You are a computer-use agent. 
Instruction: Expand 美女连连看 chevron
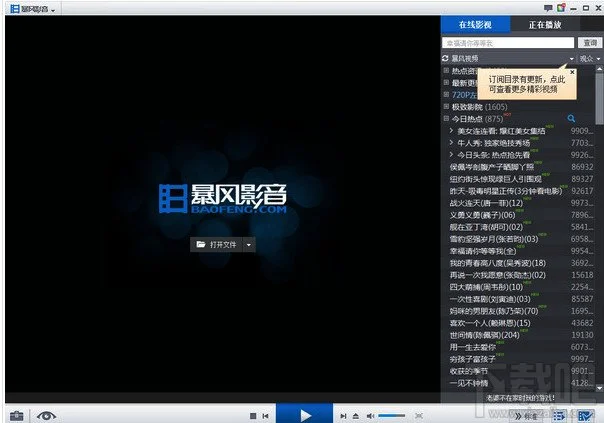(451, 131)
